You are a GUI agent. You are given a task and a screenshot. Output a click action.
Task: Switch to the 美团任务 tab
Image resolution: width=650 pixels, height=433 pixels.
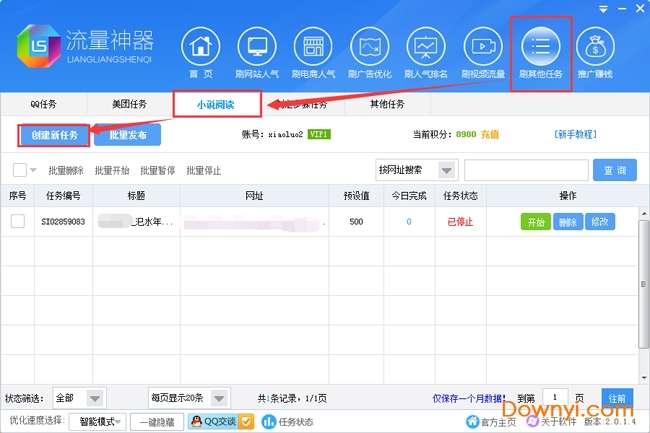[129, 104]
